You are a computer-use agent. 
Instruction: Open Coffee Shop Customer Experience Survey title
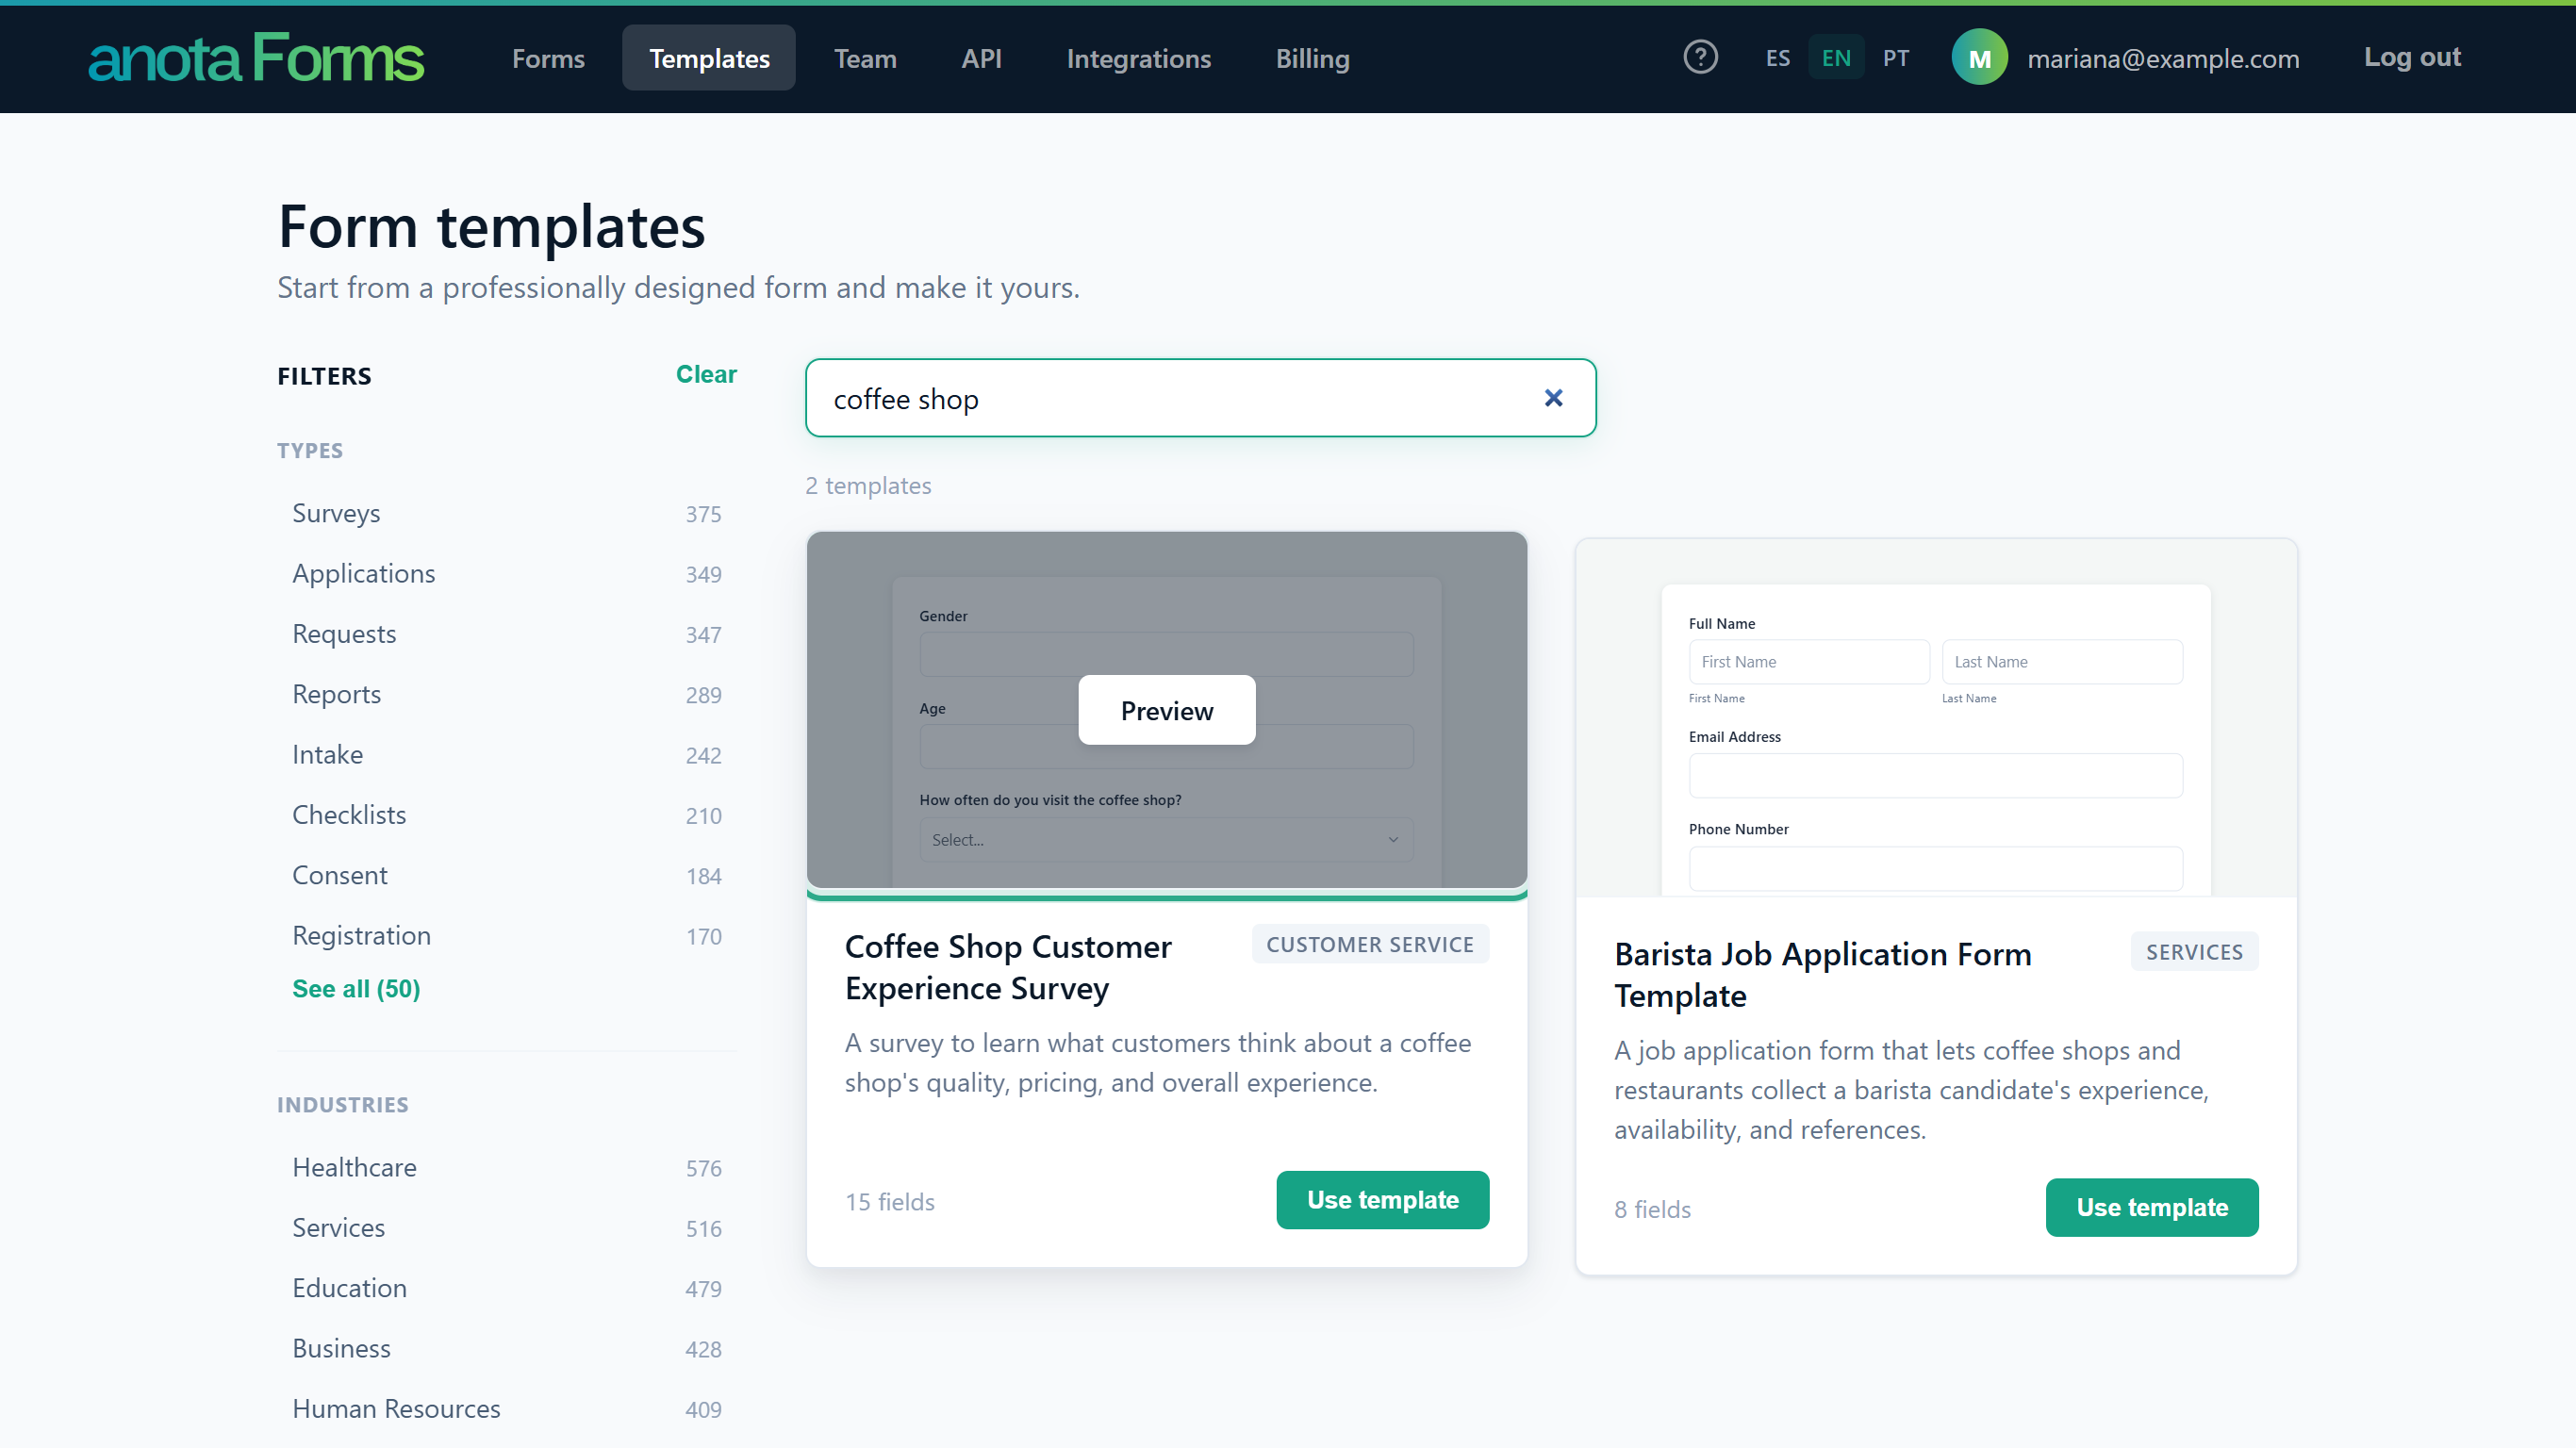click(1008, 967)
